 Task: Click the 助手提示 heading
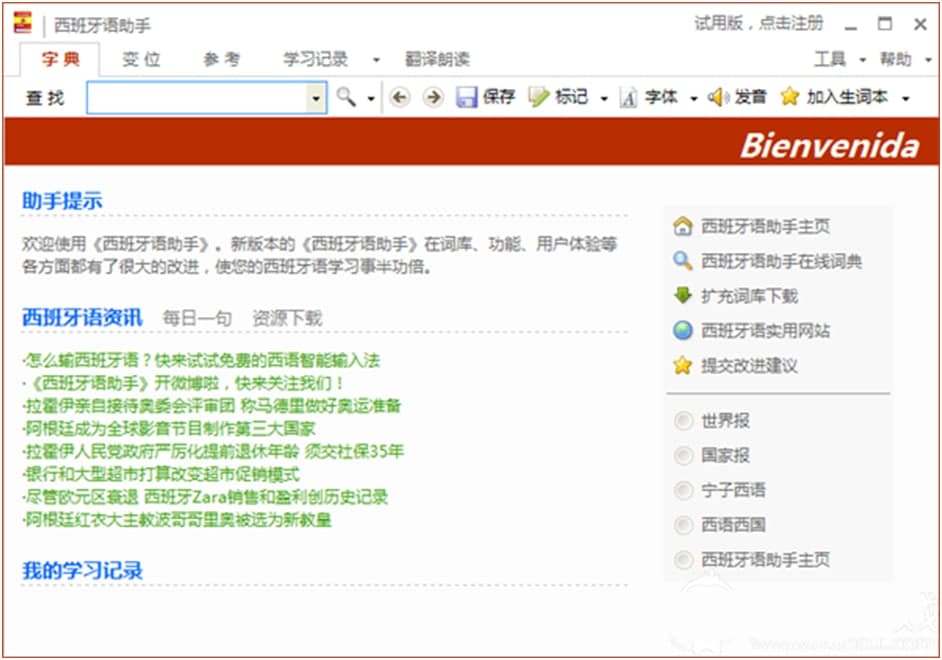[62, 201]
